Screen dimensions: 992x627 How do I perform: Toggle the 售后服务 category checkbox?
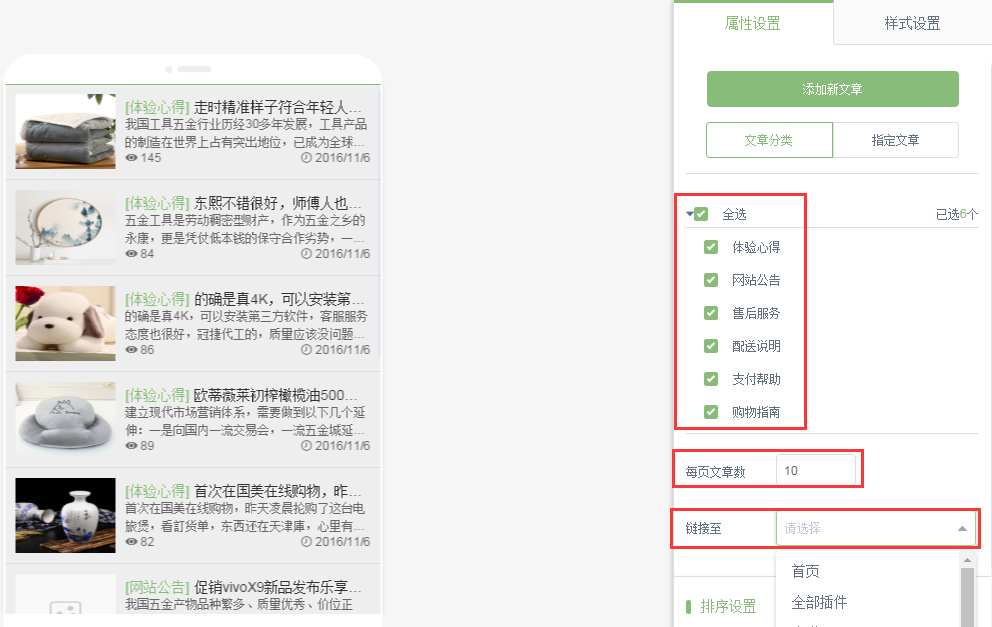pos(711,313)
